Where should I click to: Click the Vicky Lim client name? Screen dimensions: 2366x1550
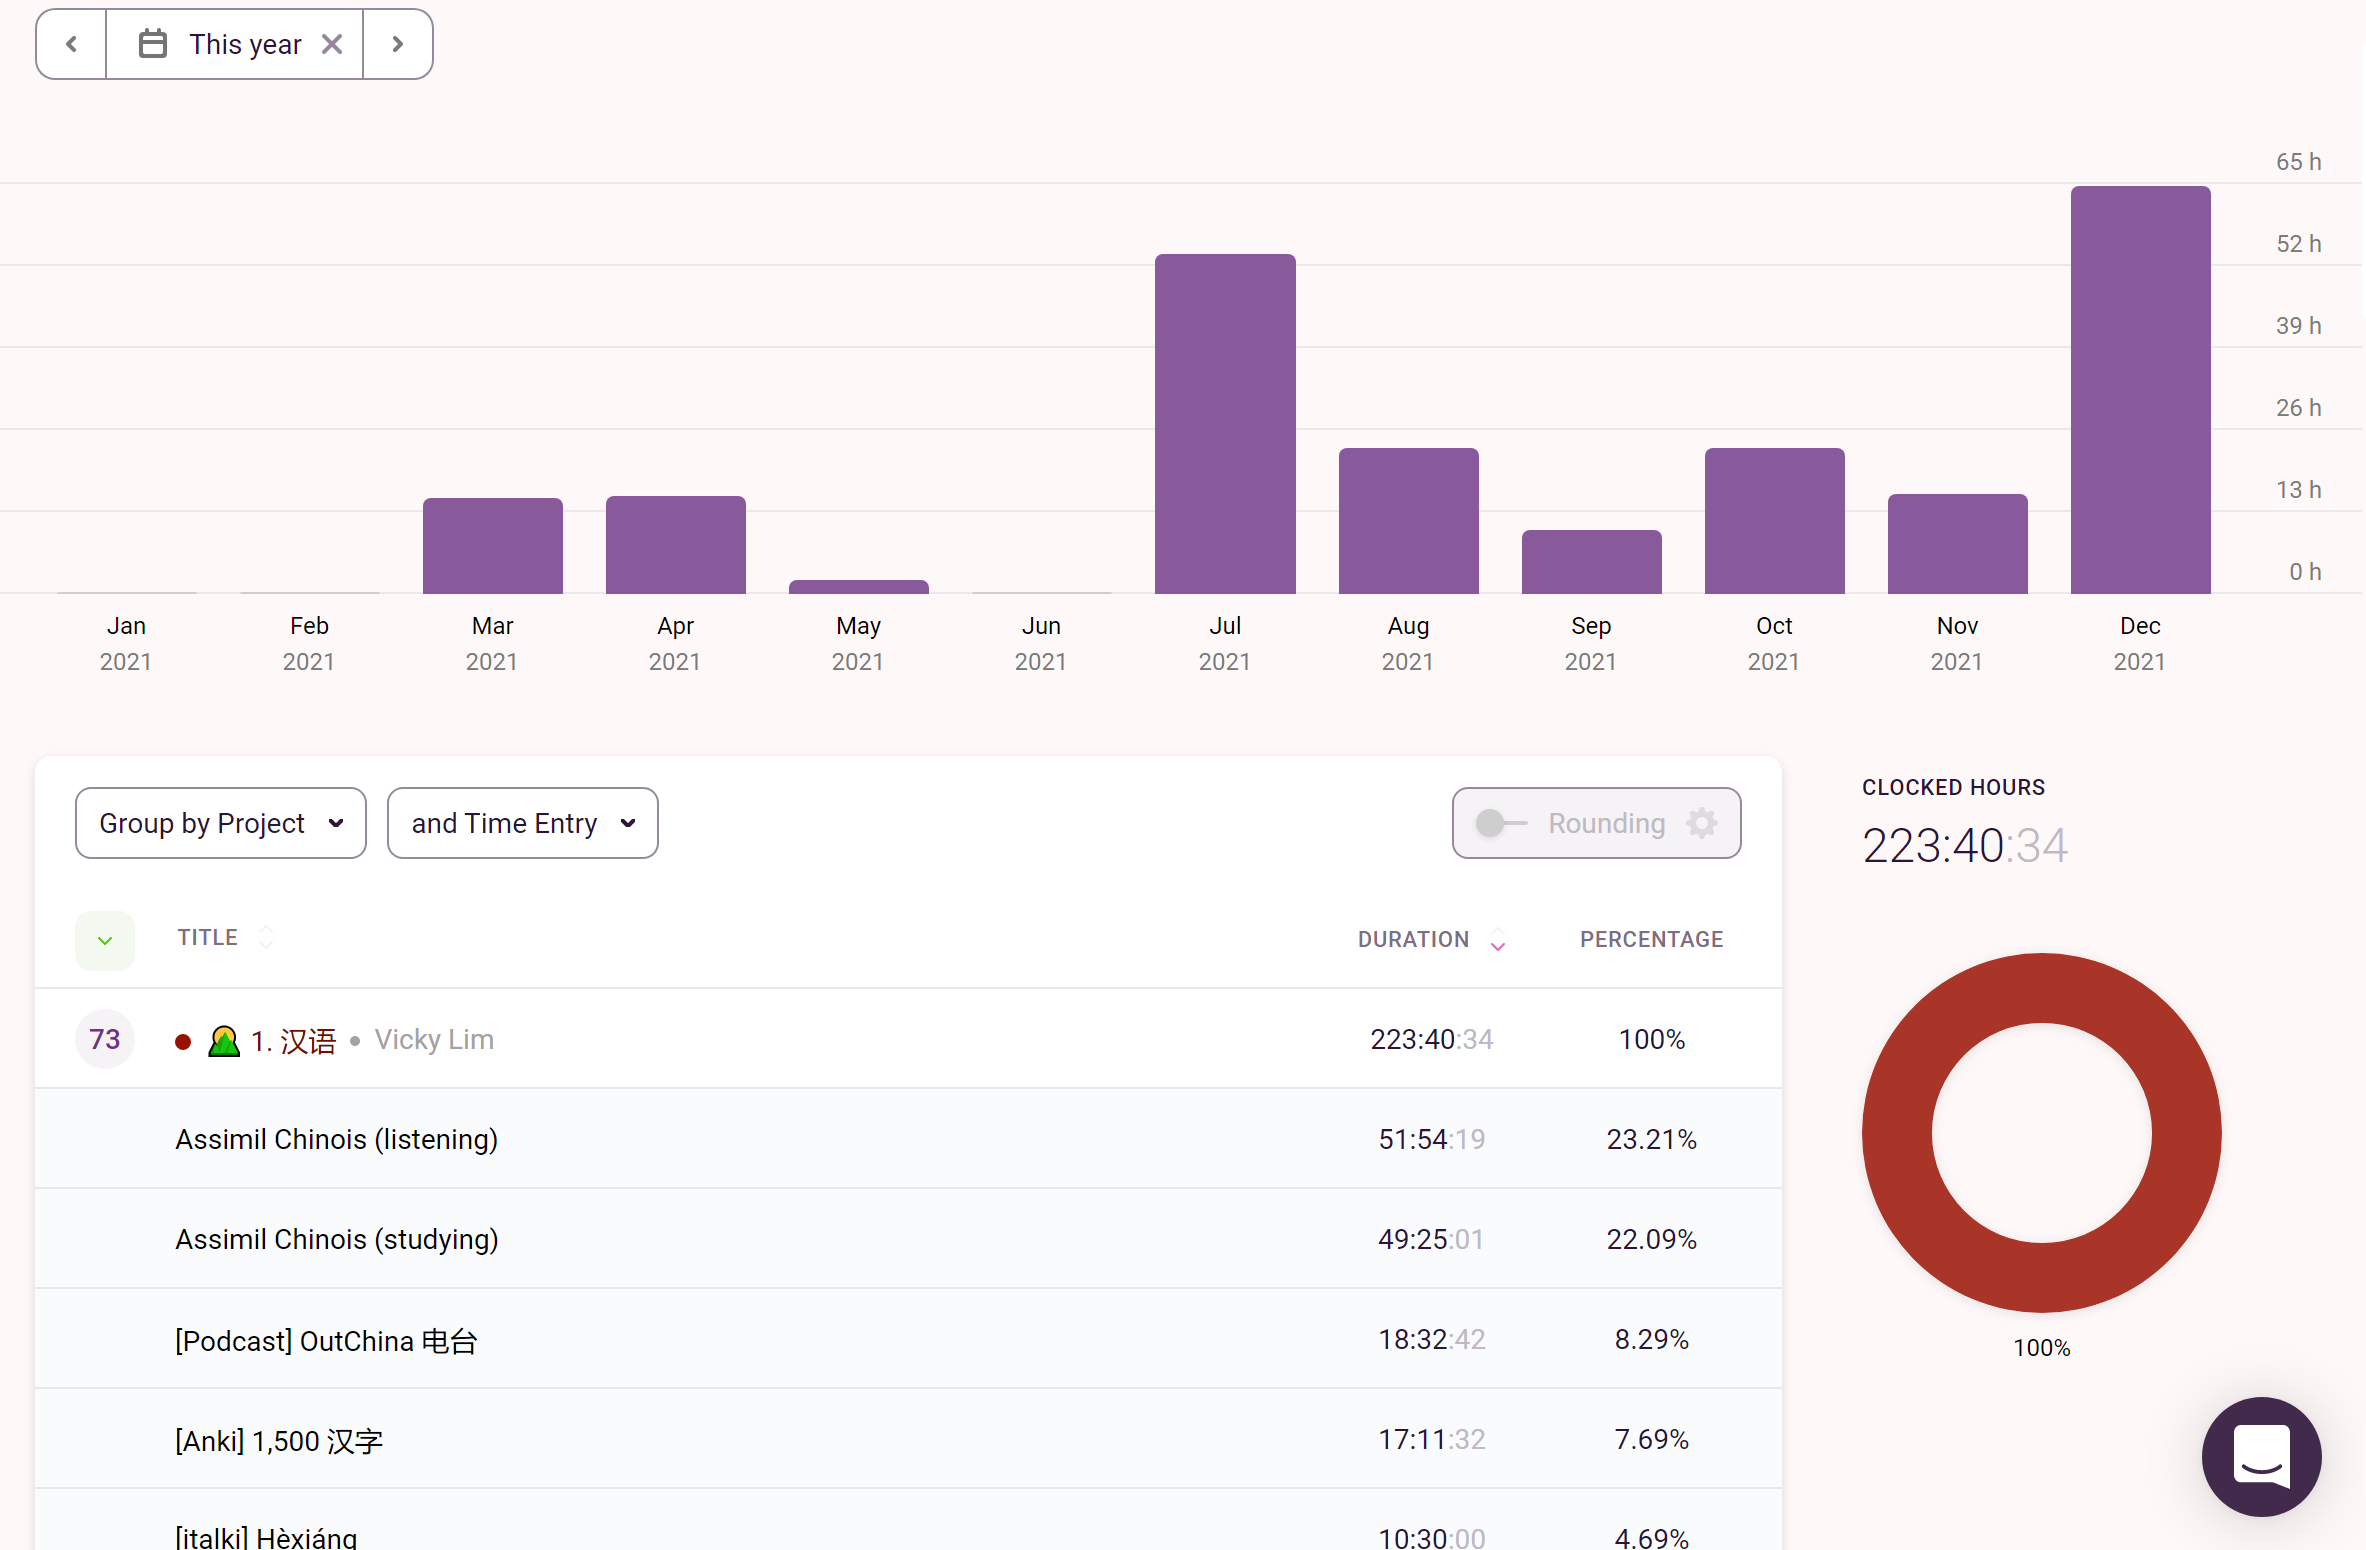click(434, 1040)
